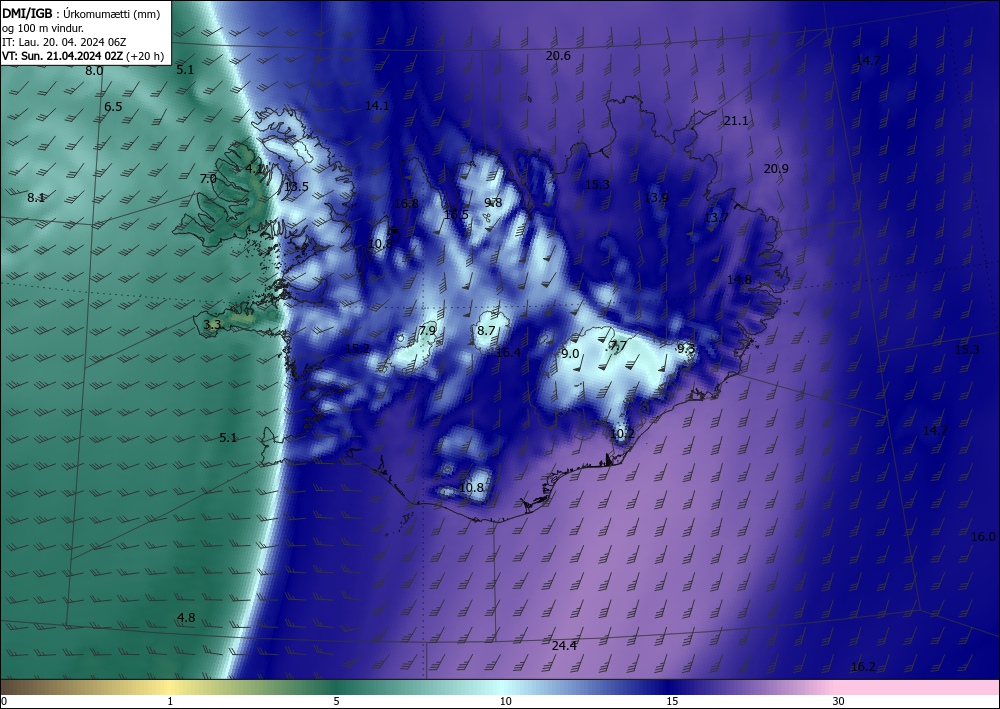The height and width of the screenshot is (709, 1000).
Task: Click the 13.5 value label
Action: click(297, 187)
